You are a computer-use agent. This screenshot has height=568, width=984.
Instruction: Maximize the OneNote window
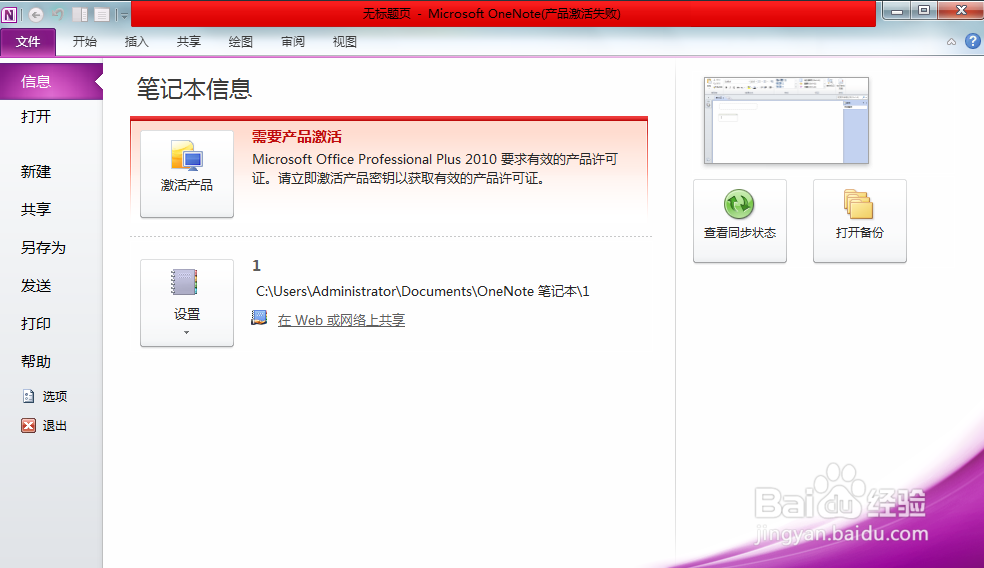(924, 11)
